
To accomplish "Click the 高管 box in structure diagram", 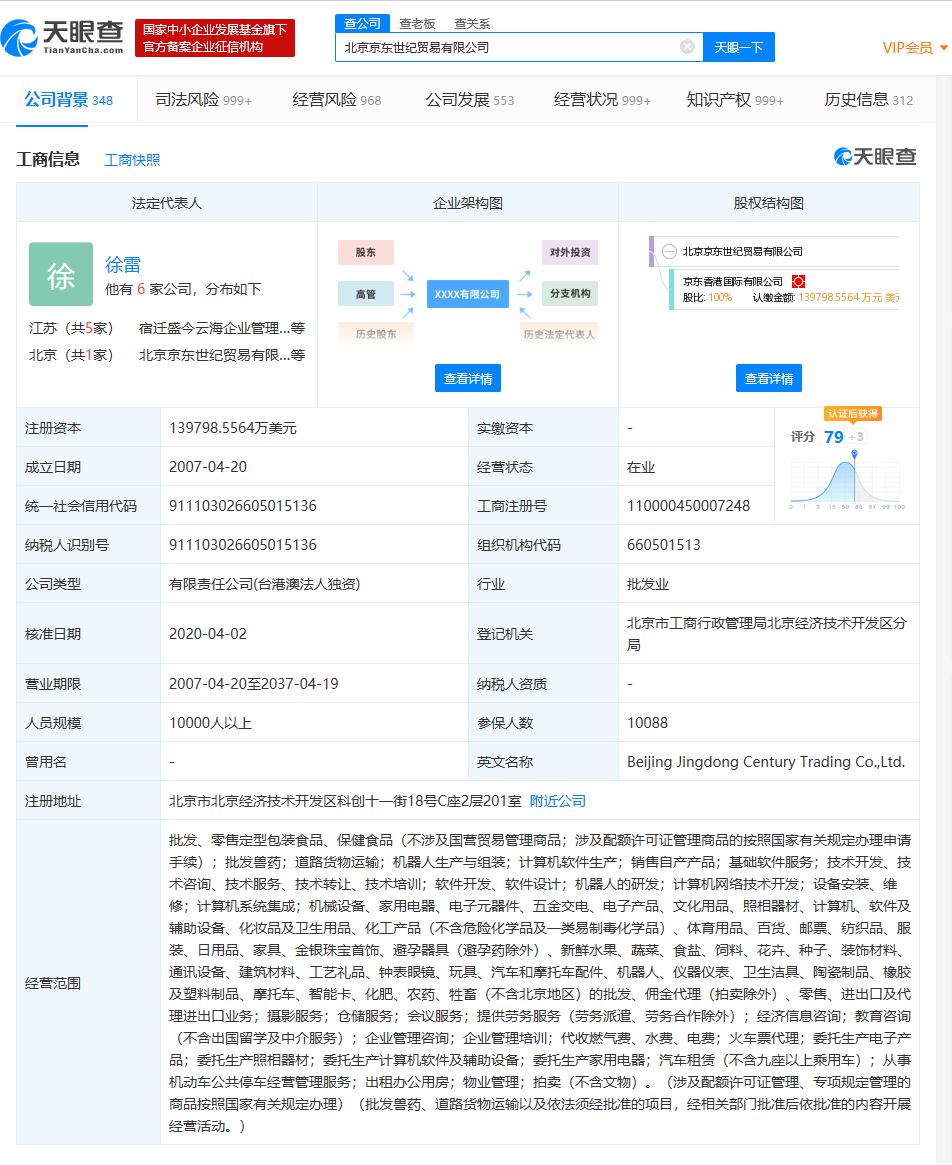I will pos(366,294).
